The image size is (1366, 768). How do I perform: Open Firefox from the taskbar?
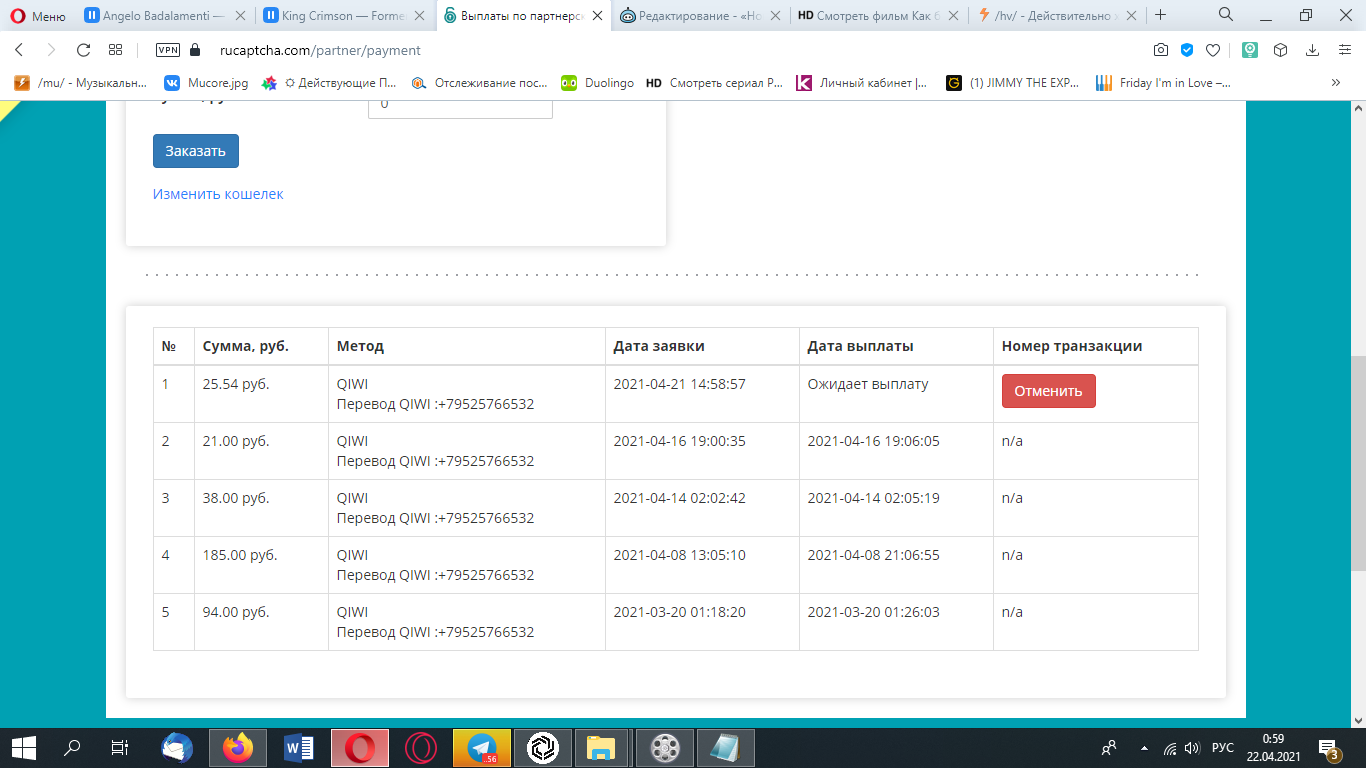pos(238,747)
